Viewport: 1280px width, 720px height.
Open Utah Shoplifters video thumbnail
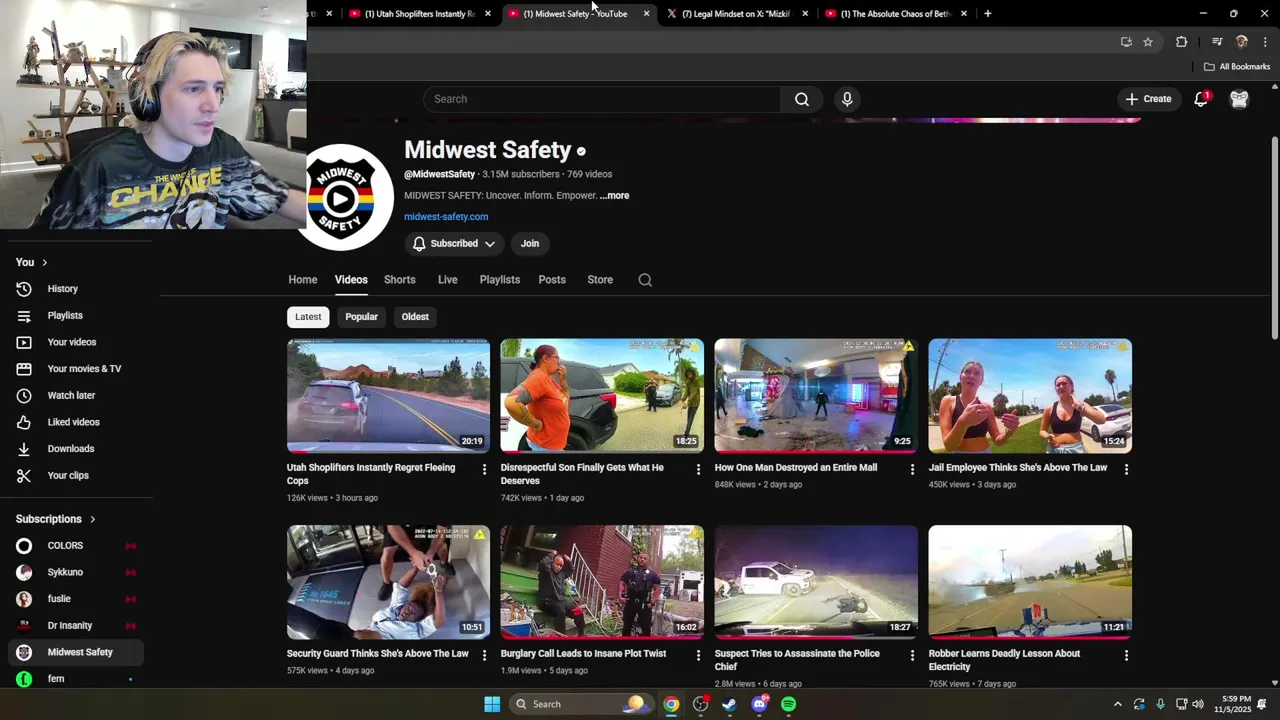click(x=388, y=396)
